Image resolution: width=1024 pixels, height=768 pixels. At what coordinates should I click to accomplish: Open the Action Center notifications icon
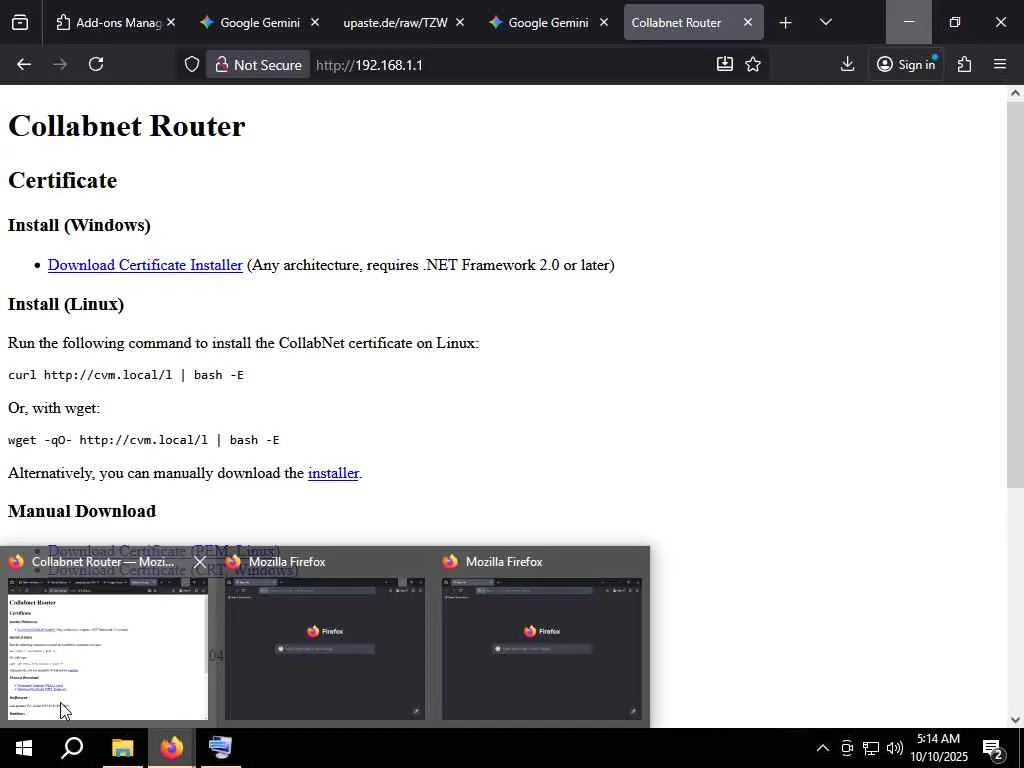coord(993,748)
